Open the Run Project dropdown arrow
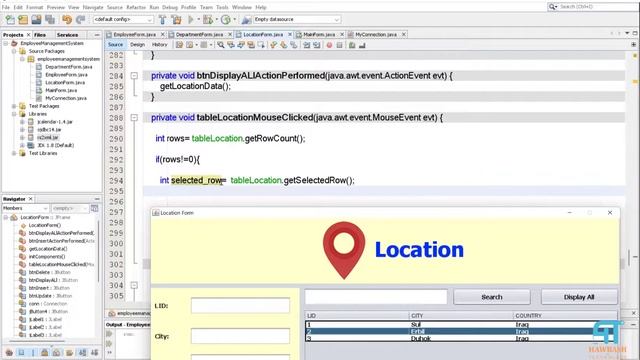 click(198, 19)
